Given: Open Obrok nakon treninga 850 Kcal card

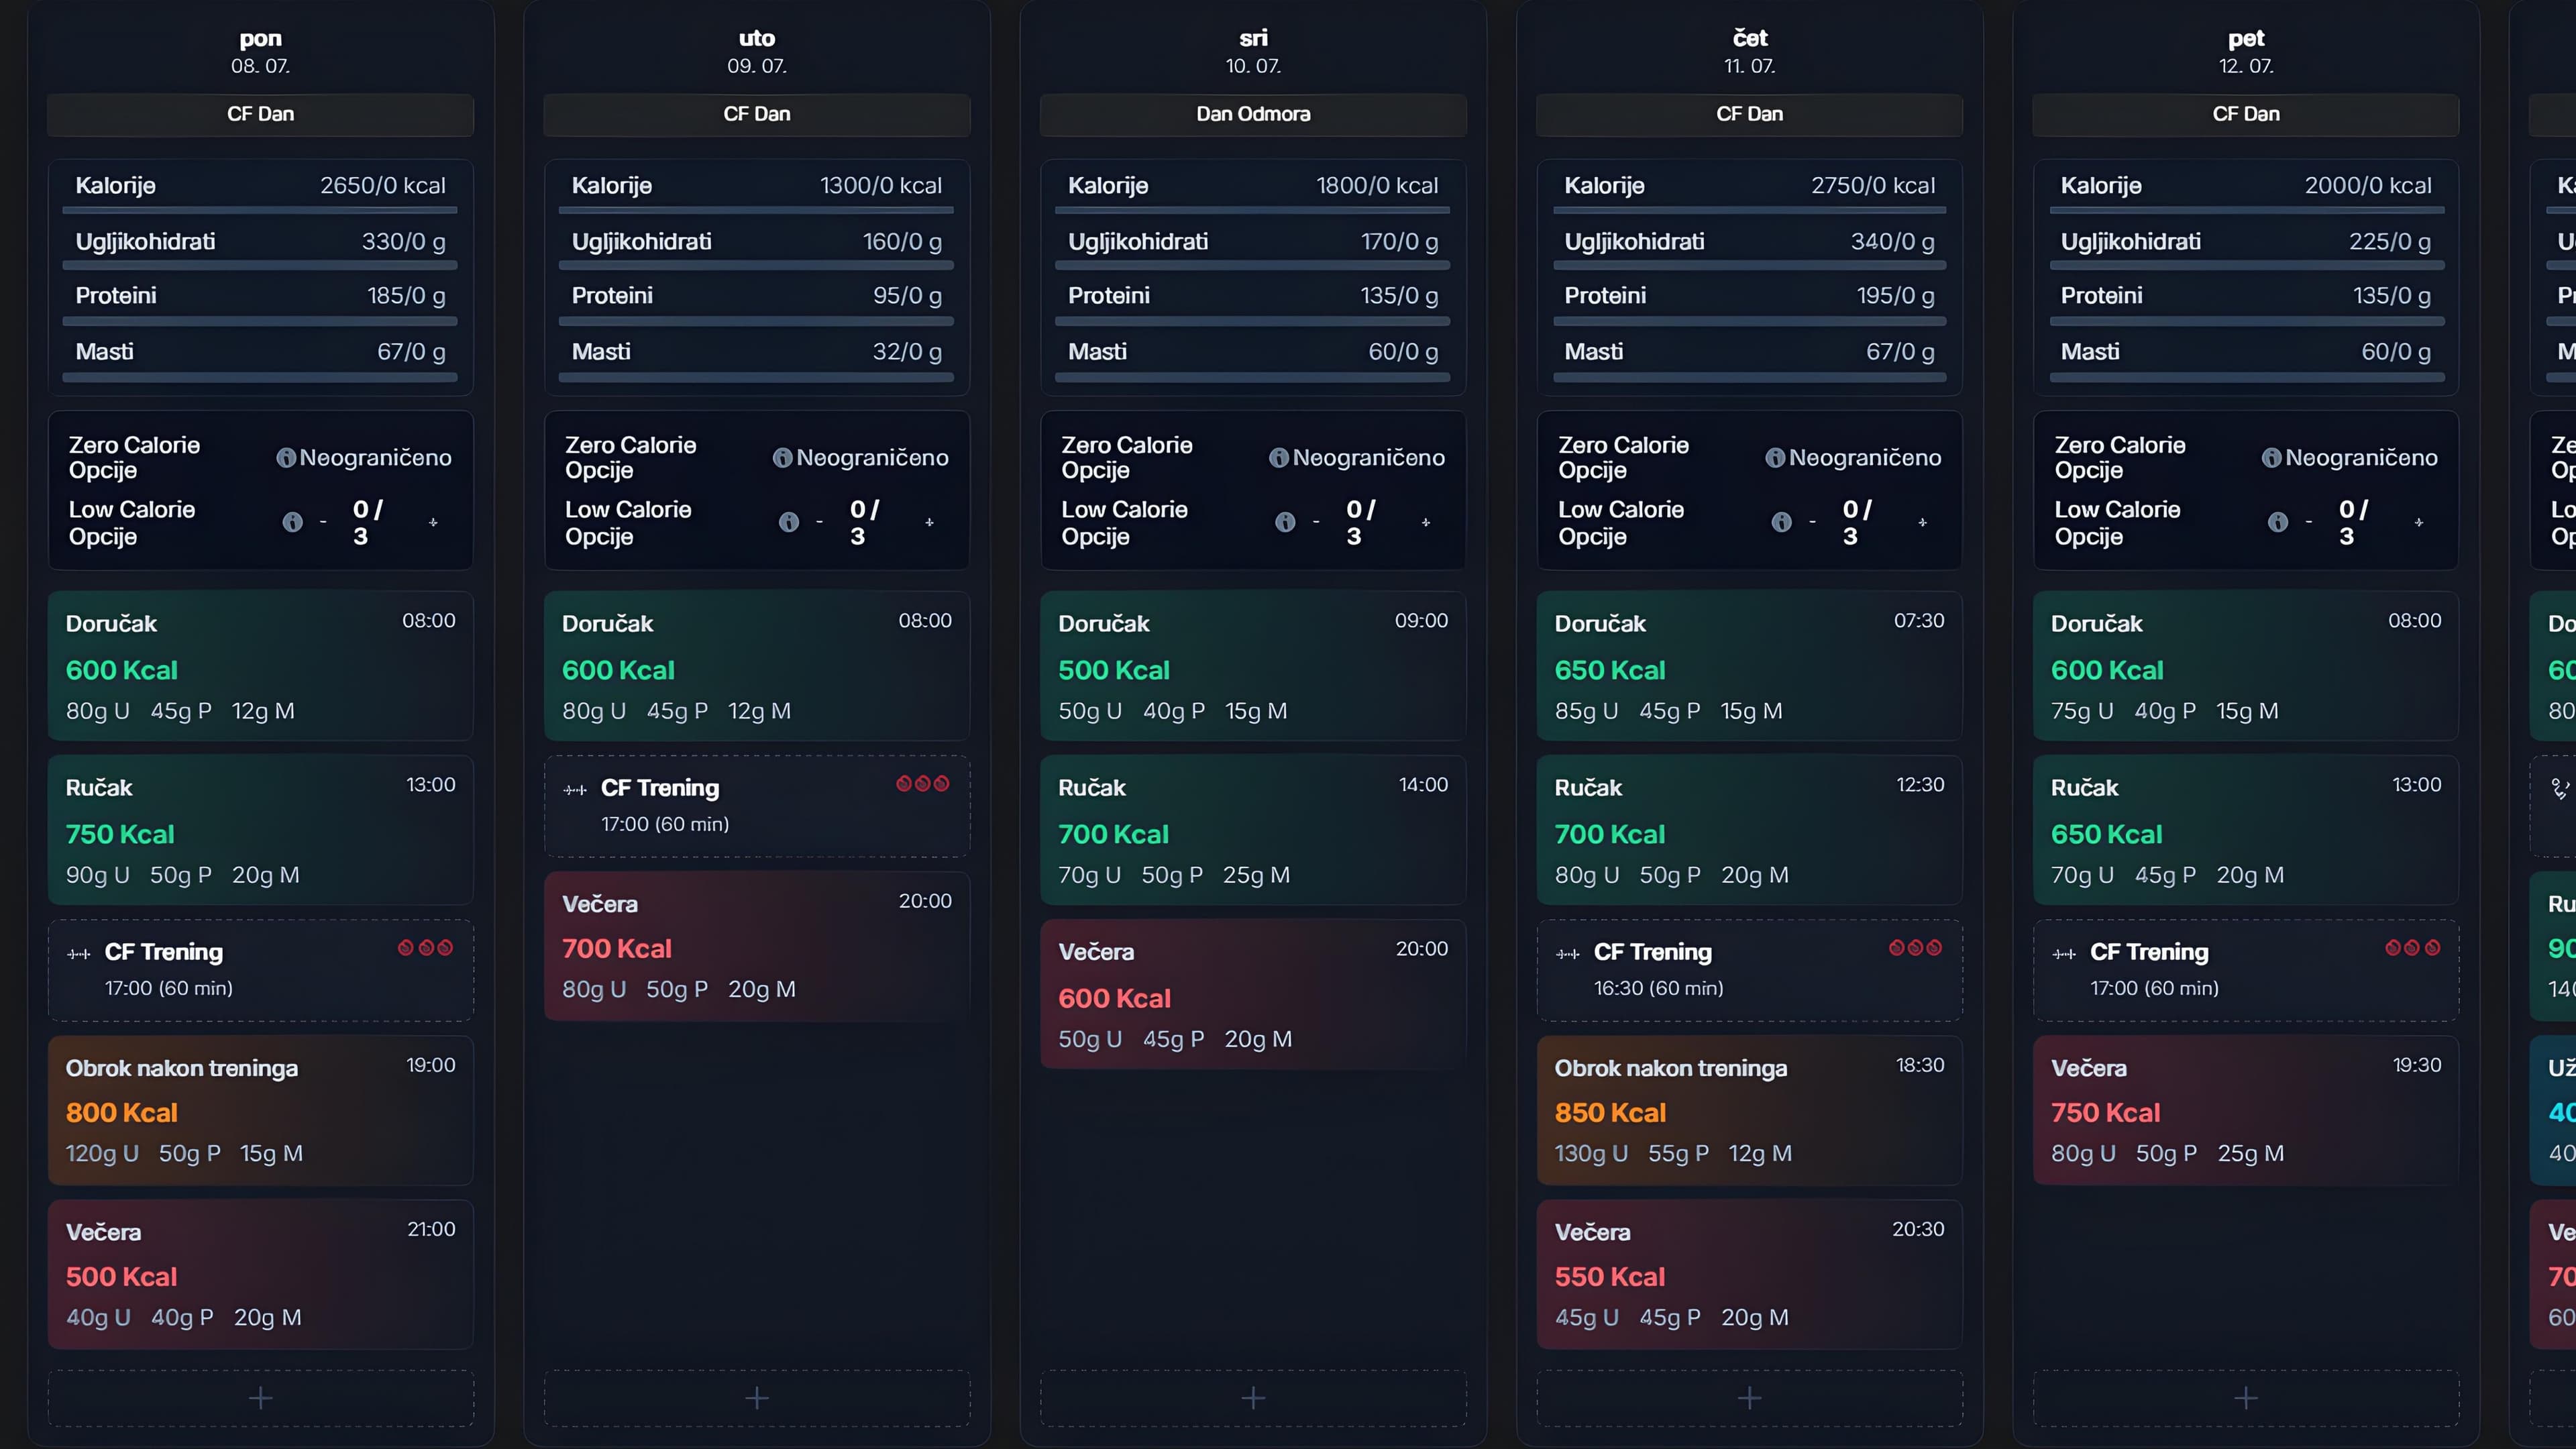Looking at the screenshot, I should (1750, 1110).
